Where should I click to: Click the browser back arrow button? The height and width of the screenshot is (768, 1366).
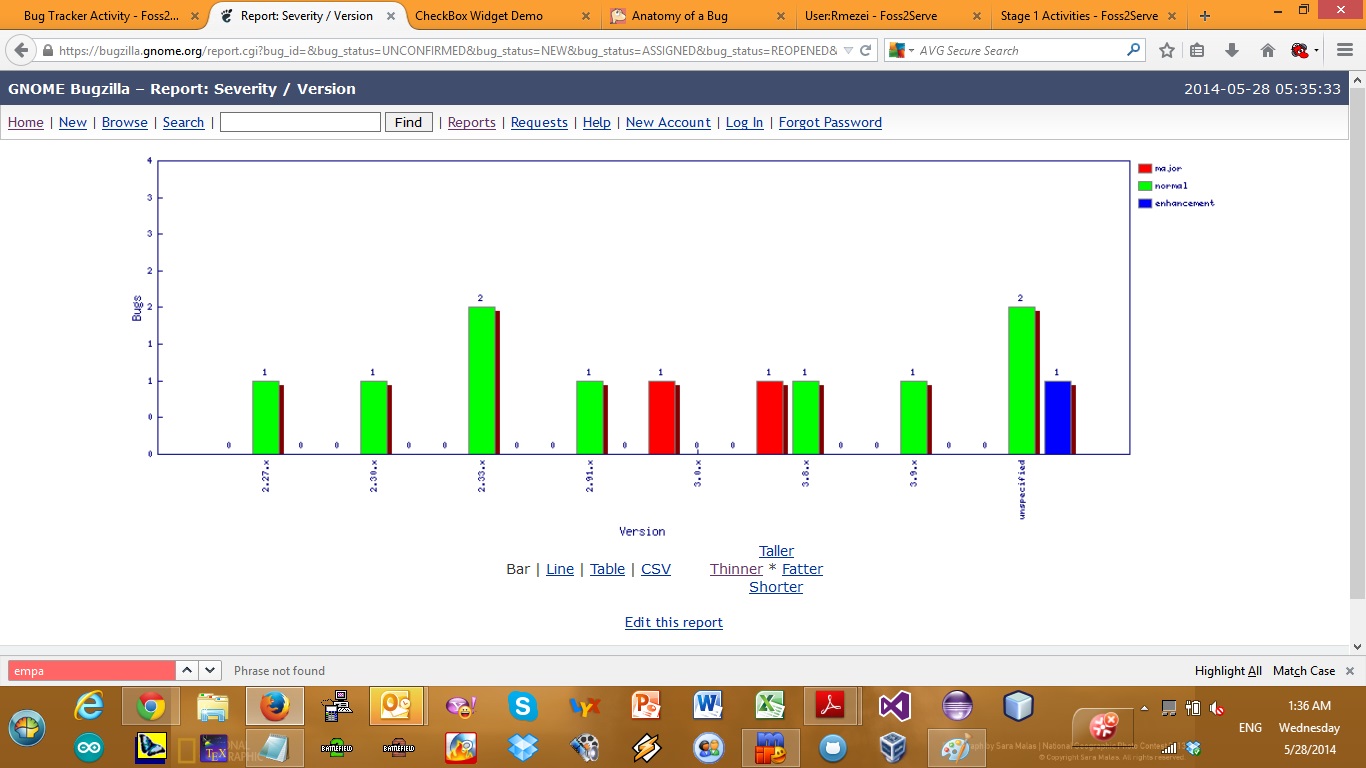click(x=21, y=50)
